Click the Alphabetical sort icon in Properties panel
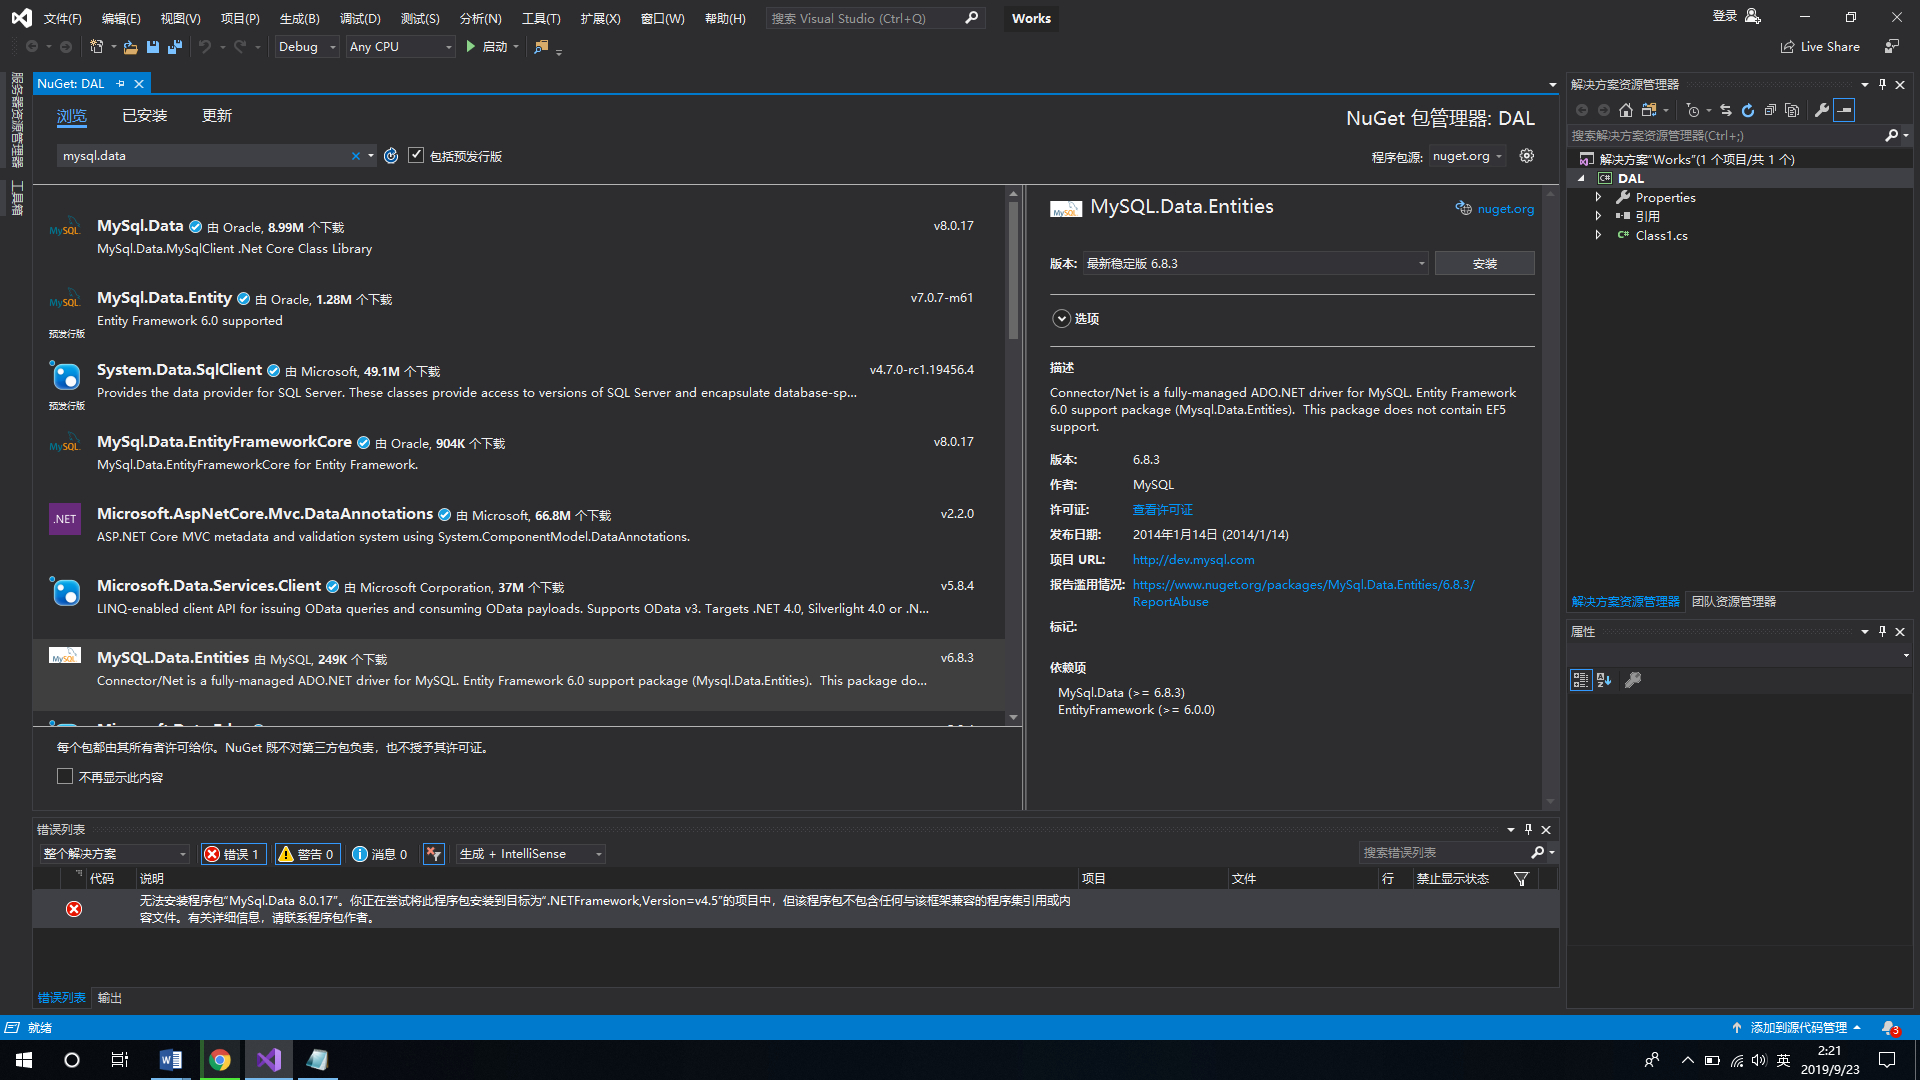The width and height of the screenshot is (1920, 1080). (x=1604, y=680)
